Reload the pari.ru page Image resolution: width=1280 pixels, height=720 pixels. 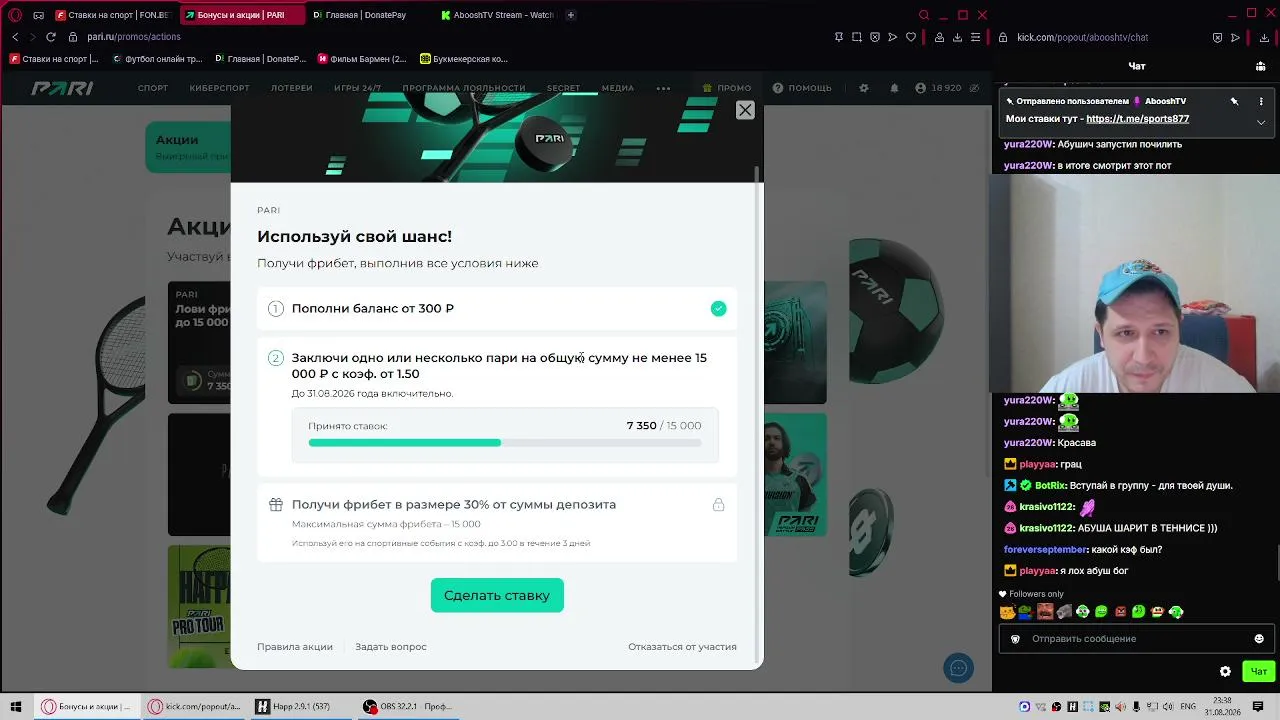point(51,37)
